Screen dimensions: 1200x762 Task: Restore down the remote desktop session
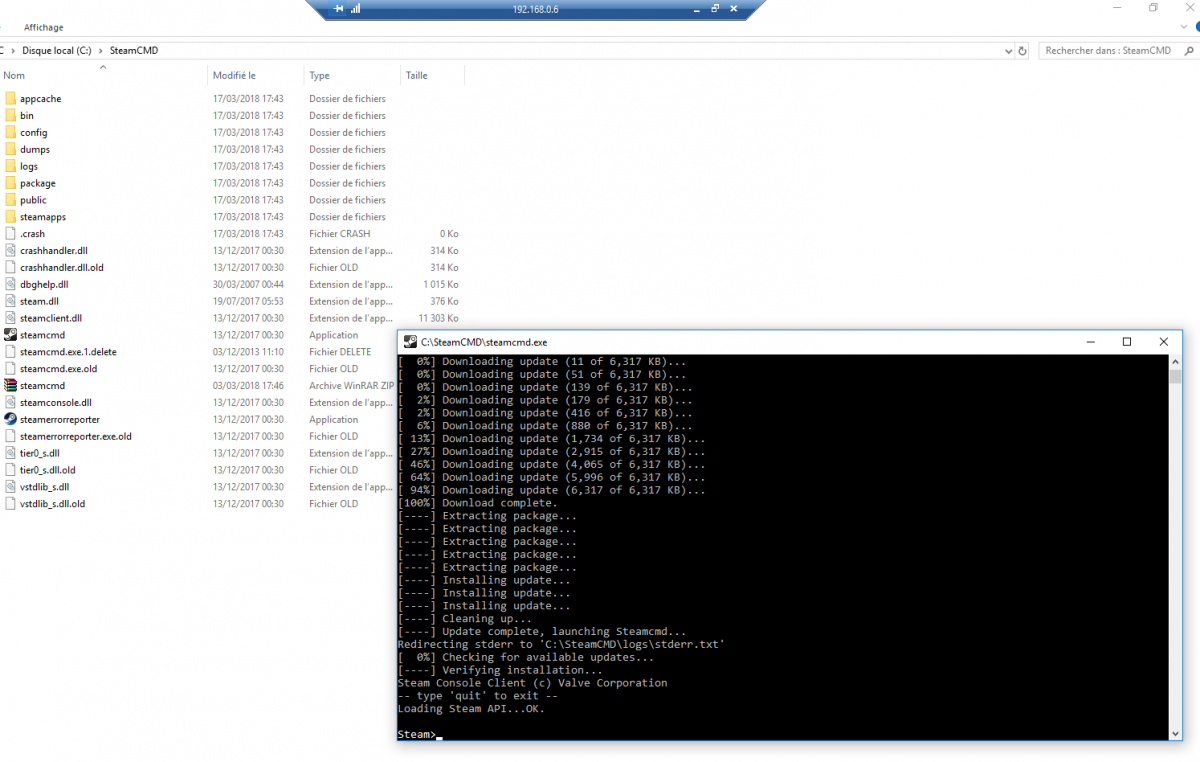coord(715,8)
